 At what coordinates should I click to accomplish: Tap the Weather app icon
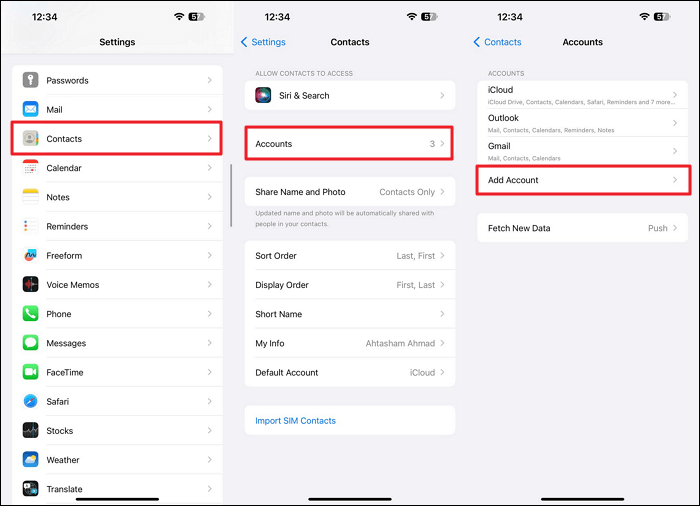pyautogui.click(x=30, y=460)
